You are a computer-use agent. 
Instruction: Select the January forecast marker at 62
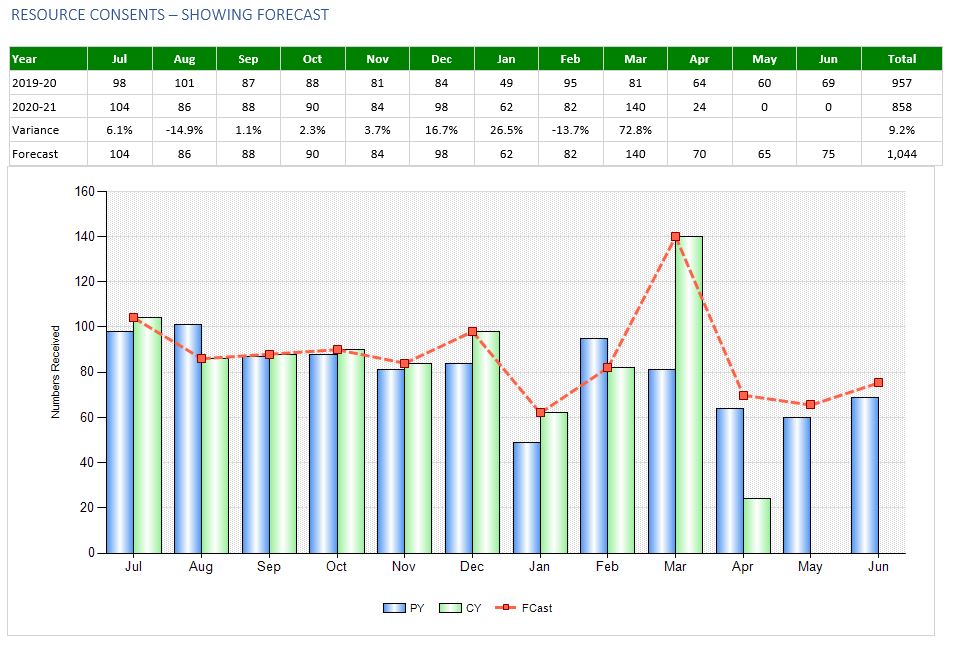pyautogui.click(x=540, y=412)
